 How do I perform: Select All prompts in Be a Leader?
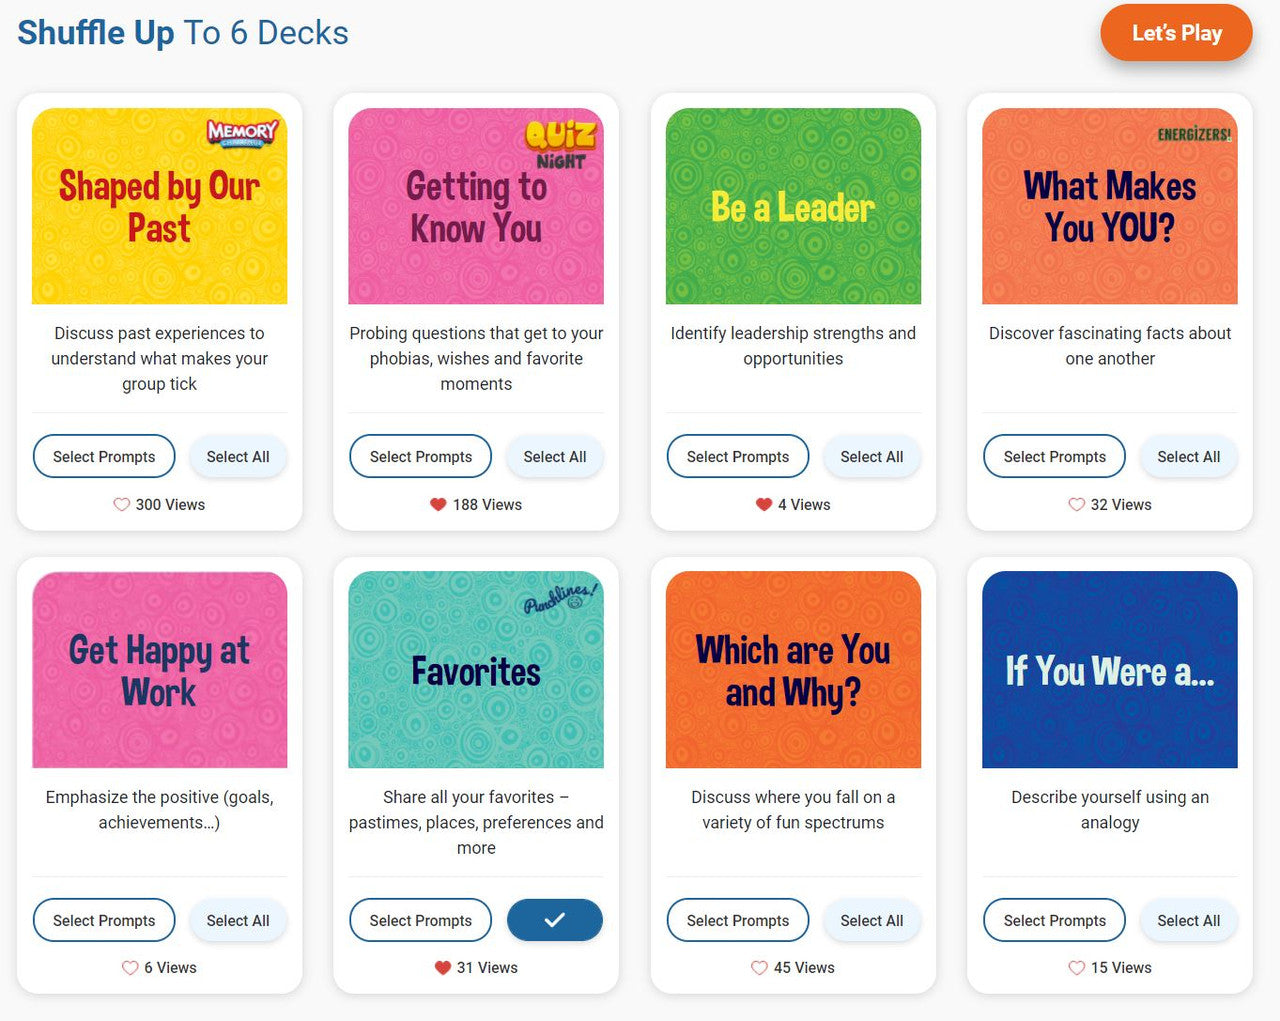[871, 457]
